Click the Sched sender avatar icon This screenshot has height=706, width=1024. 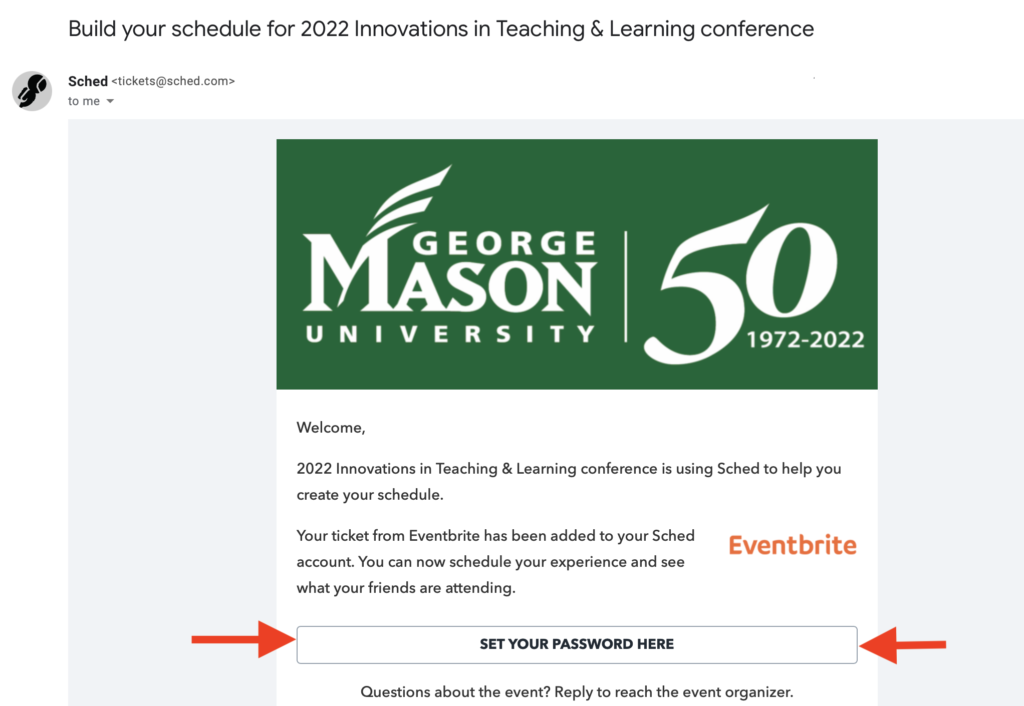click(x=32, y=91)
